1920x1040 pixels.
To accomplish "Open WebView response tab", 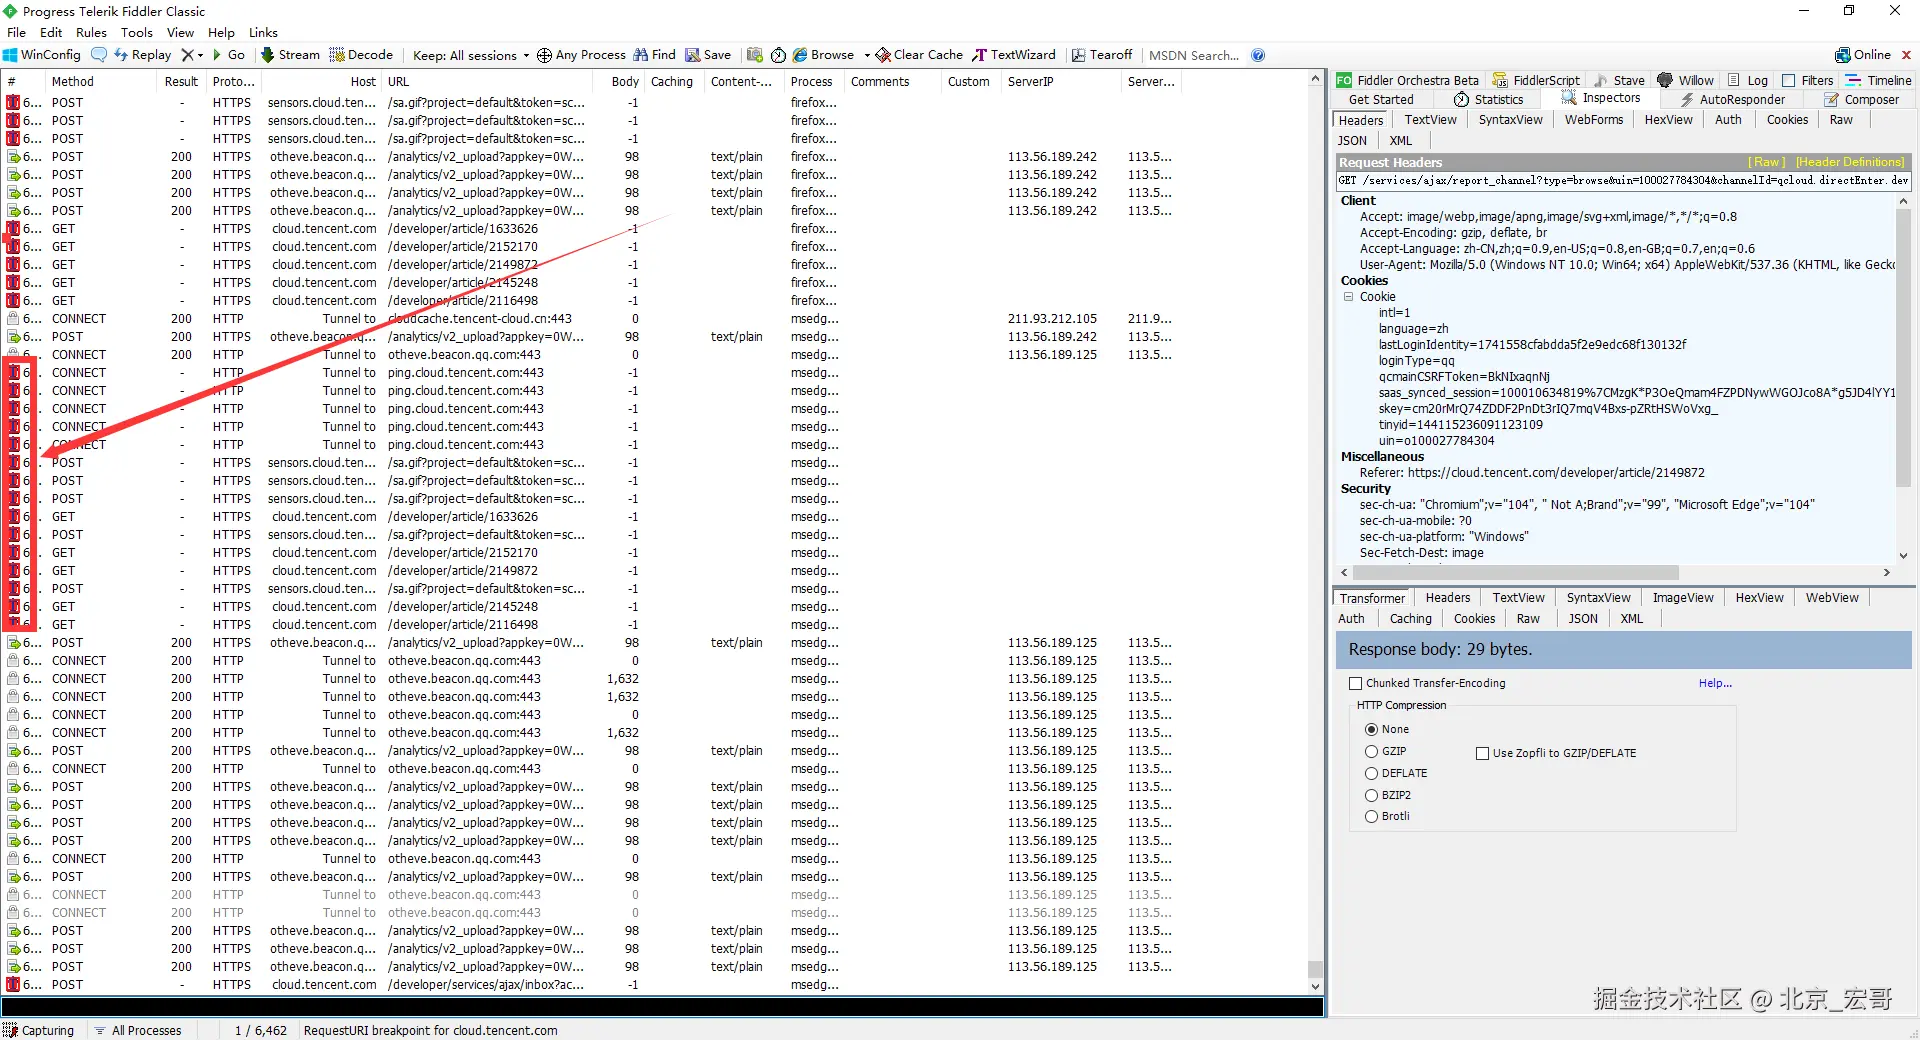I will (x=1832, y=598).
